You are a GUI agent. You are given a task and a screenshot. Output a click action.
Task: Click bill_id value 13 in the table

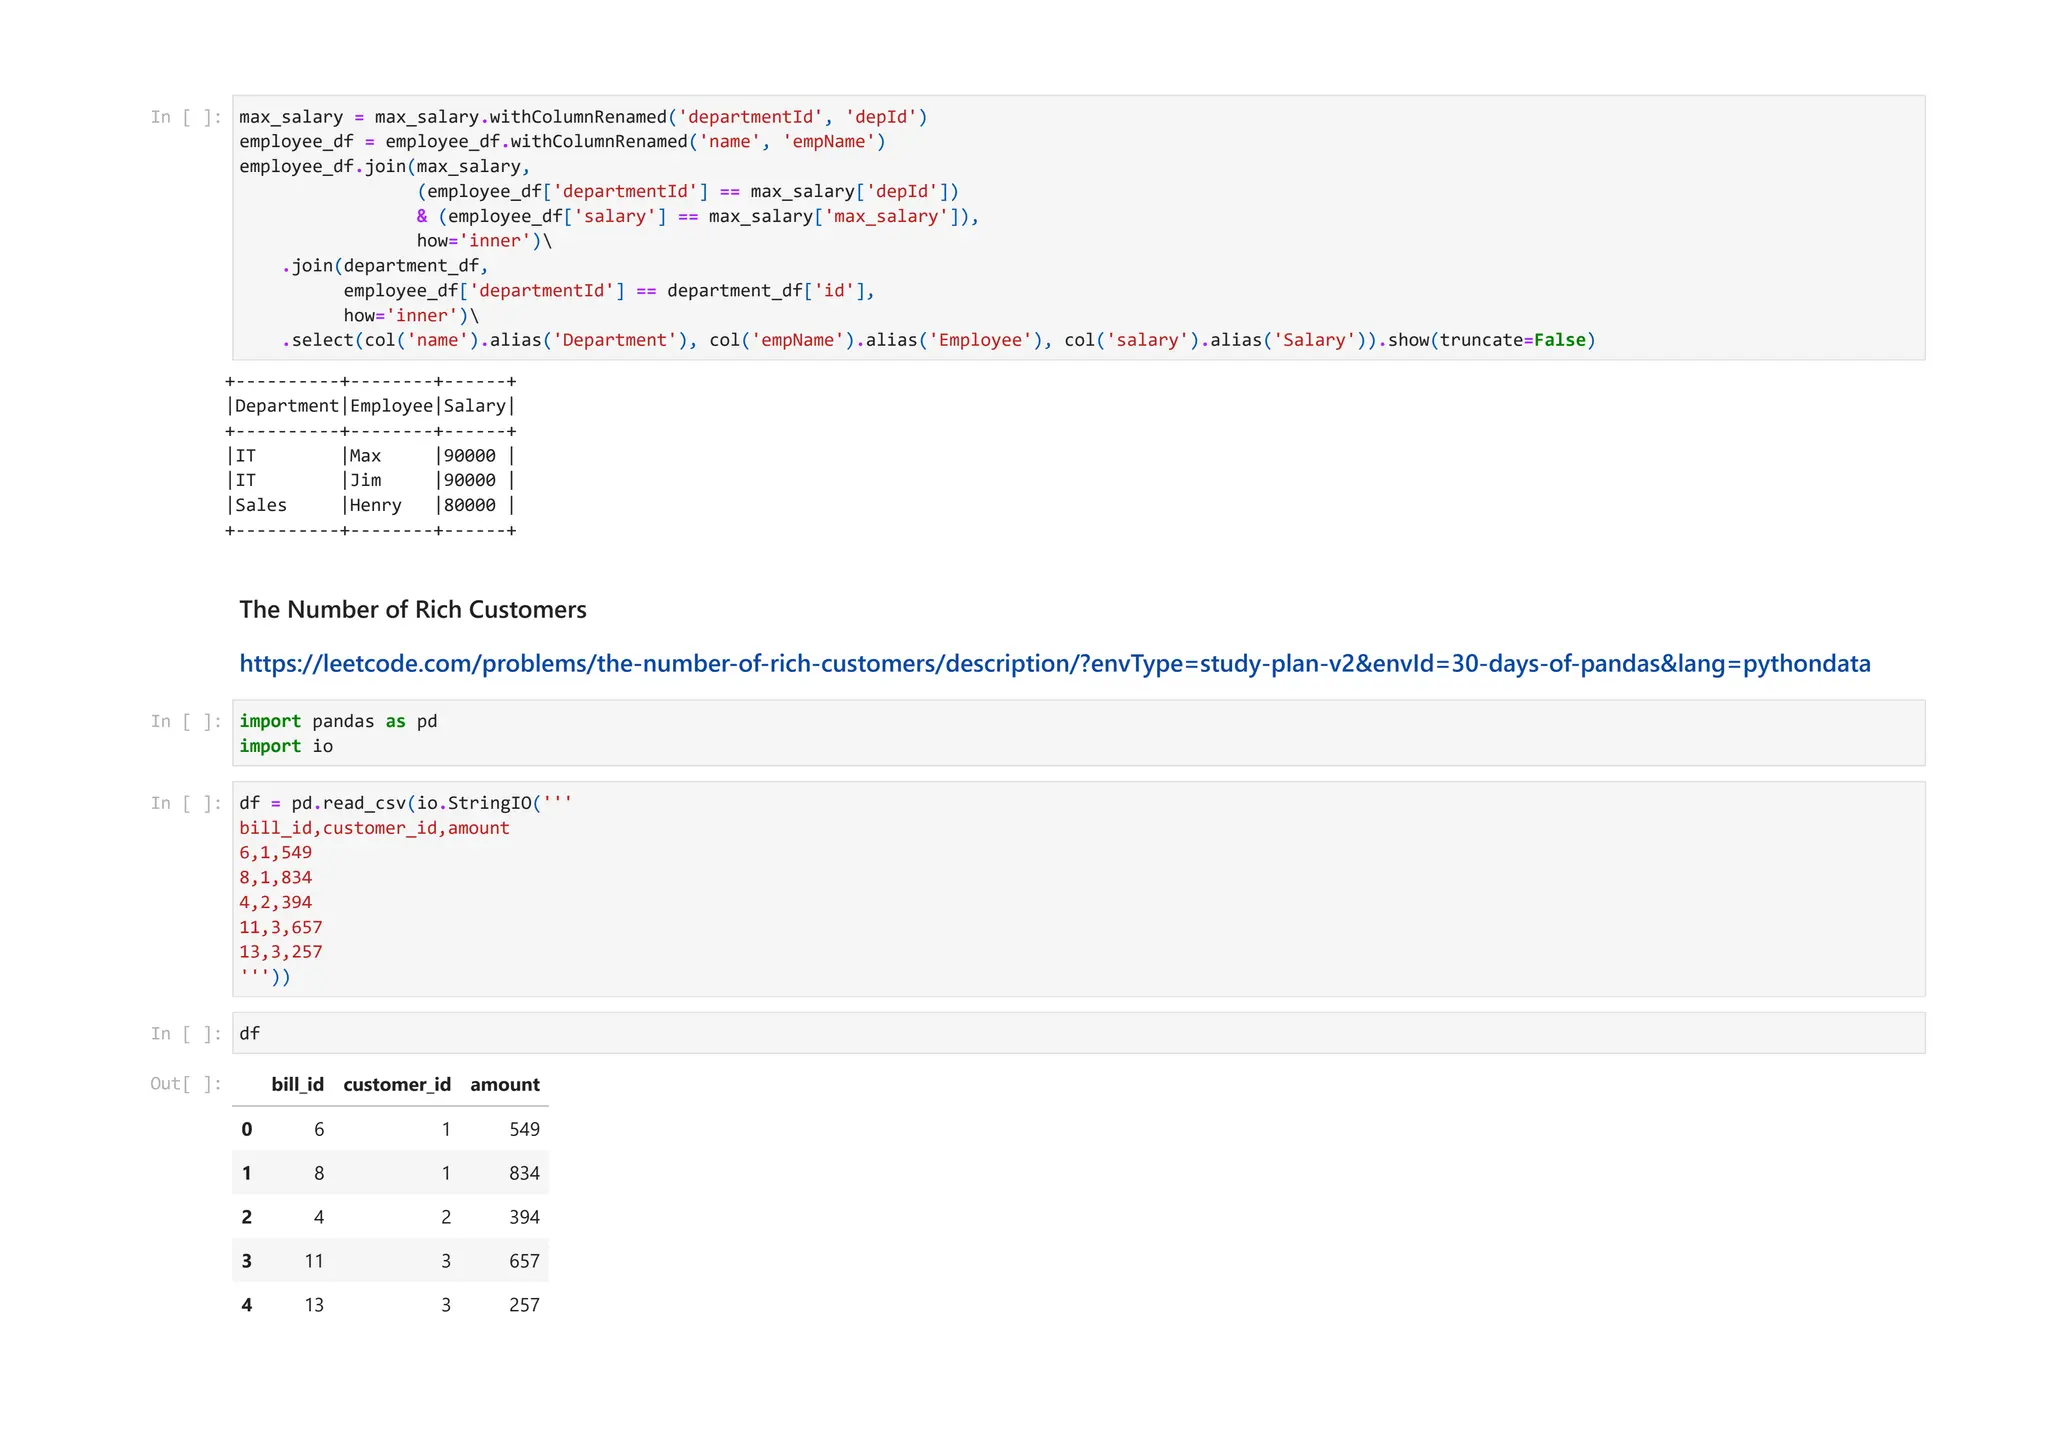314,1305
